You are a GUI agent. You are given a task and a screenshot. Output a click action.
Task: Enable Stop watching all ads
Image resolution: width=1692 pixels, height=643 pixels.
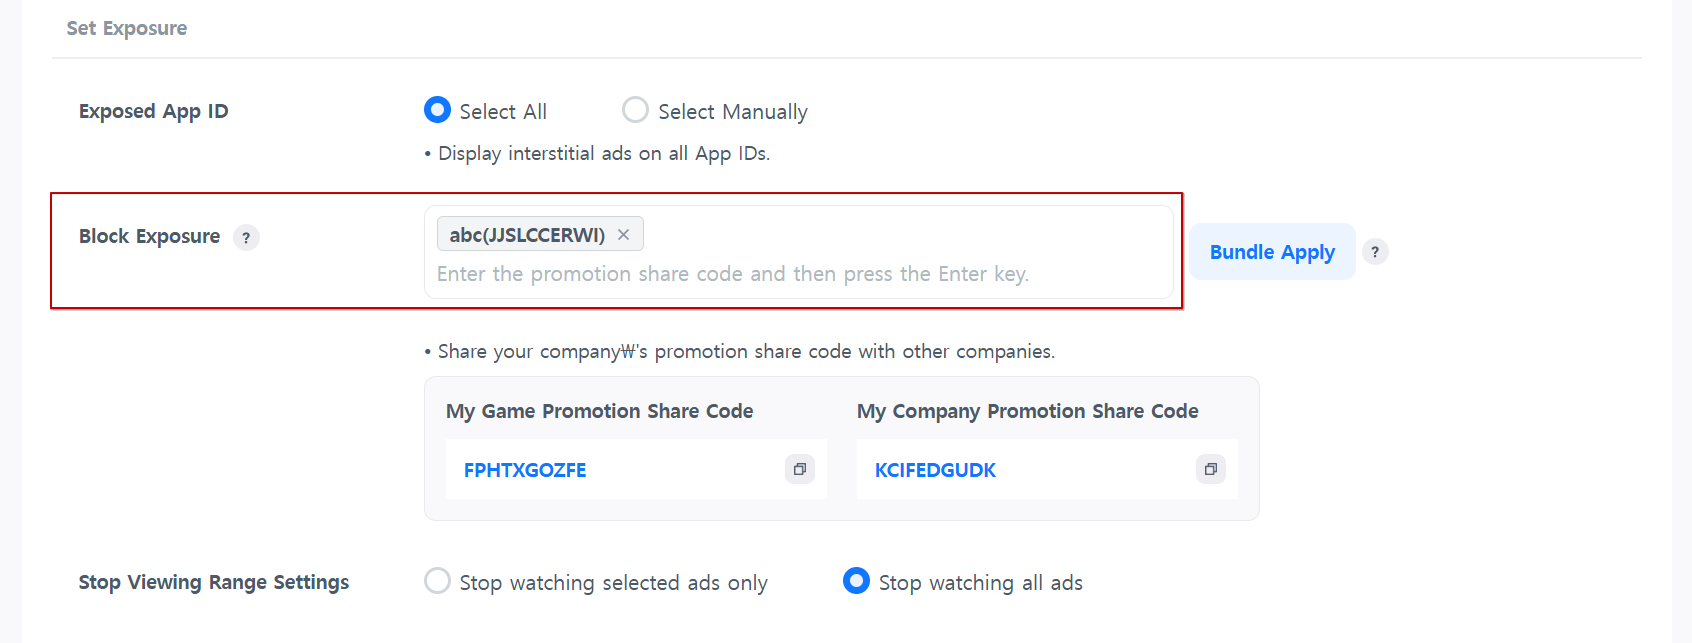856,581
